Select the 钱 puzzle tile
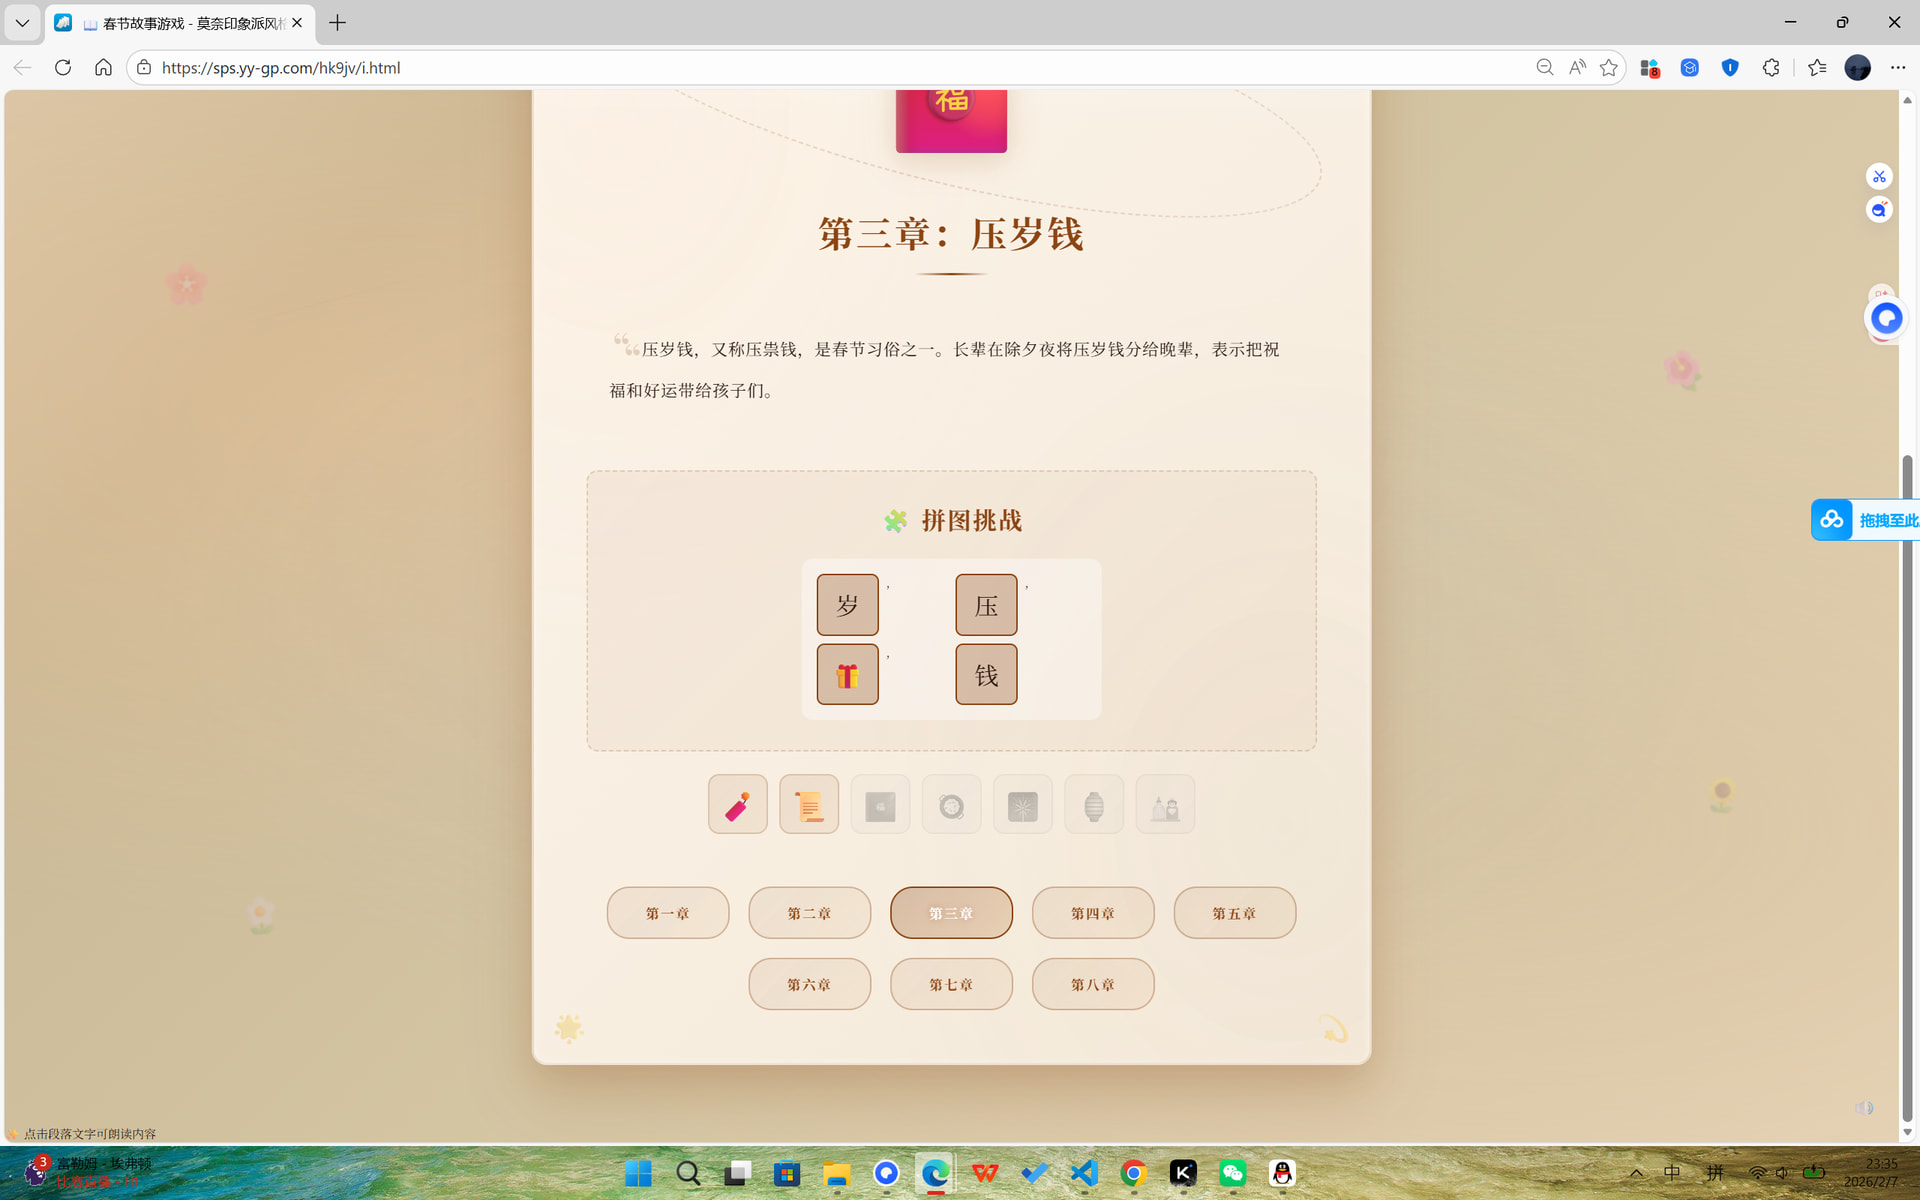 (986, 675)
